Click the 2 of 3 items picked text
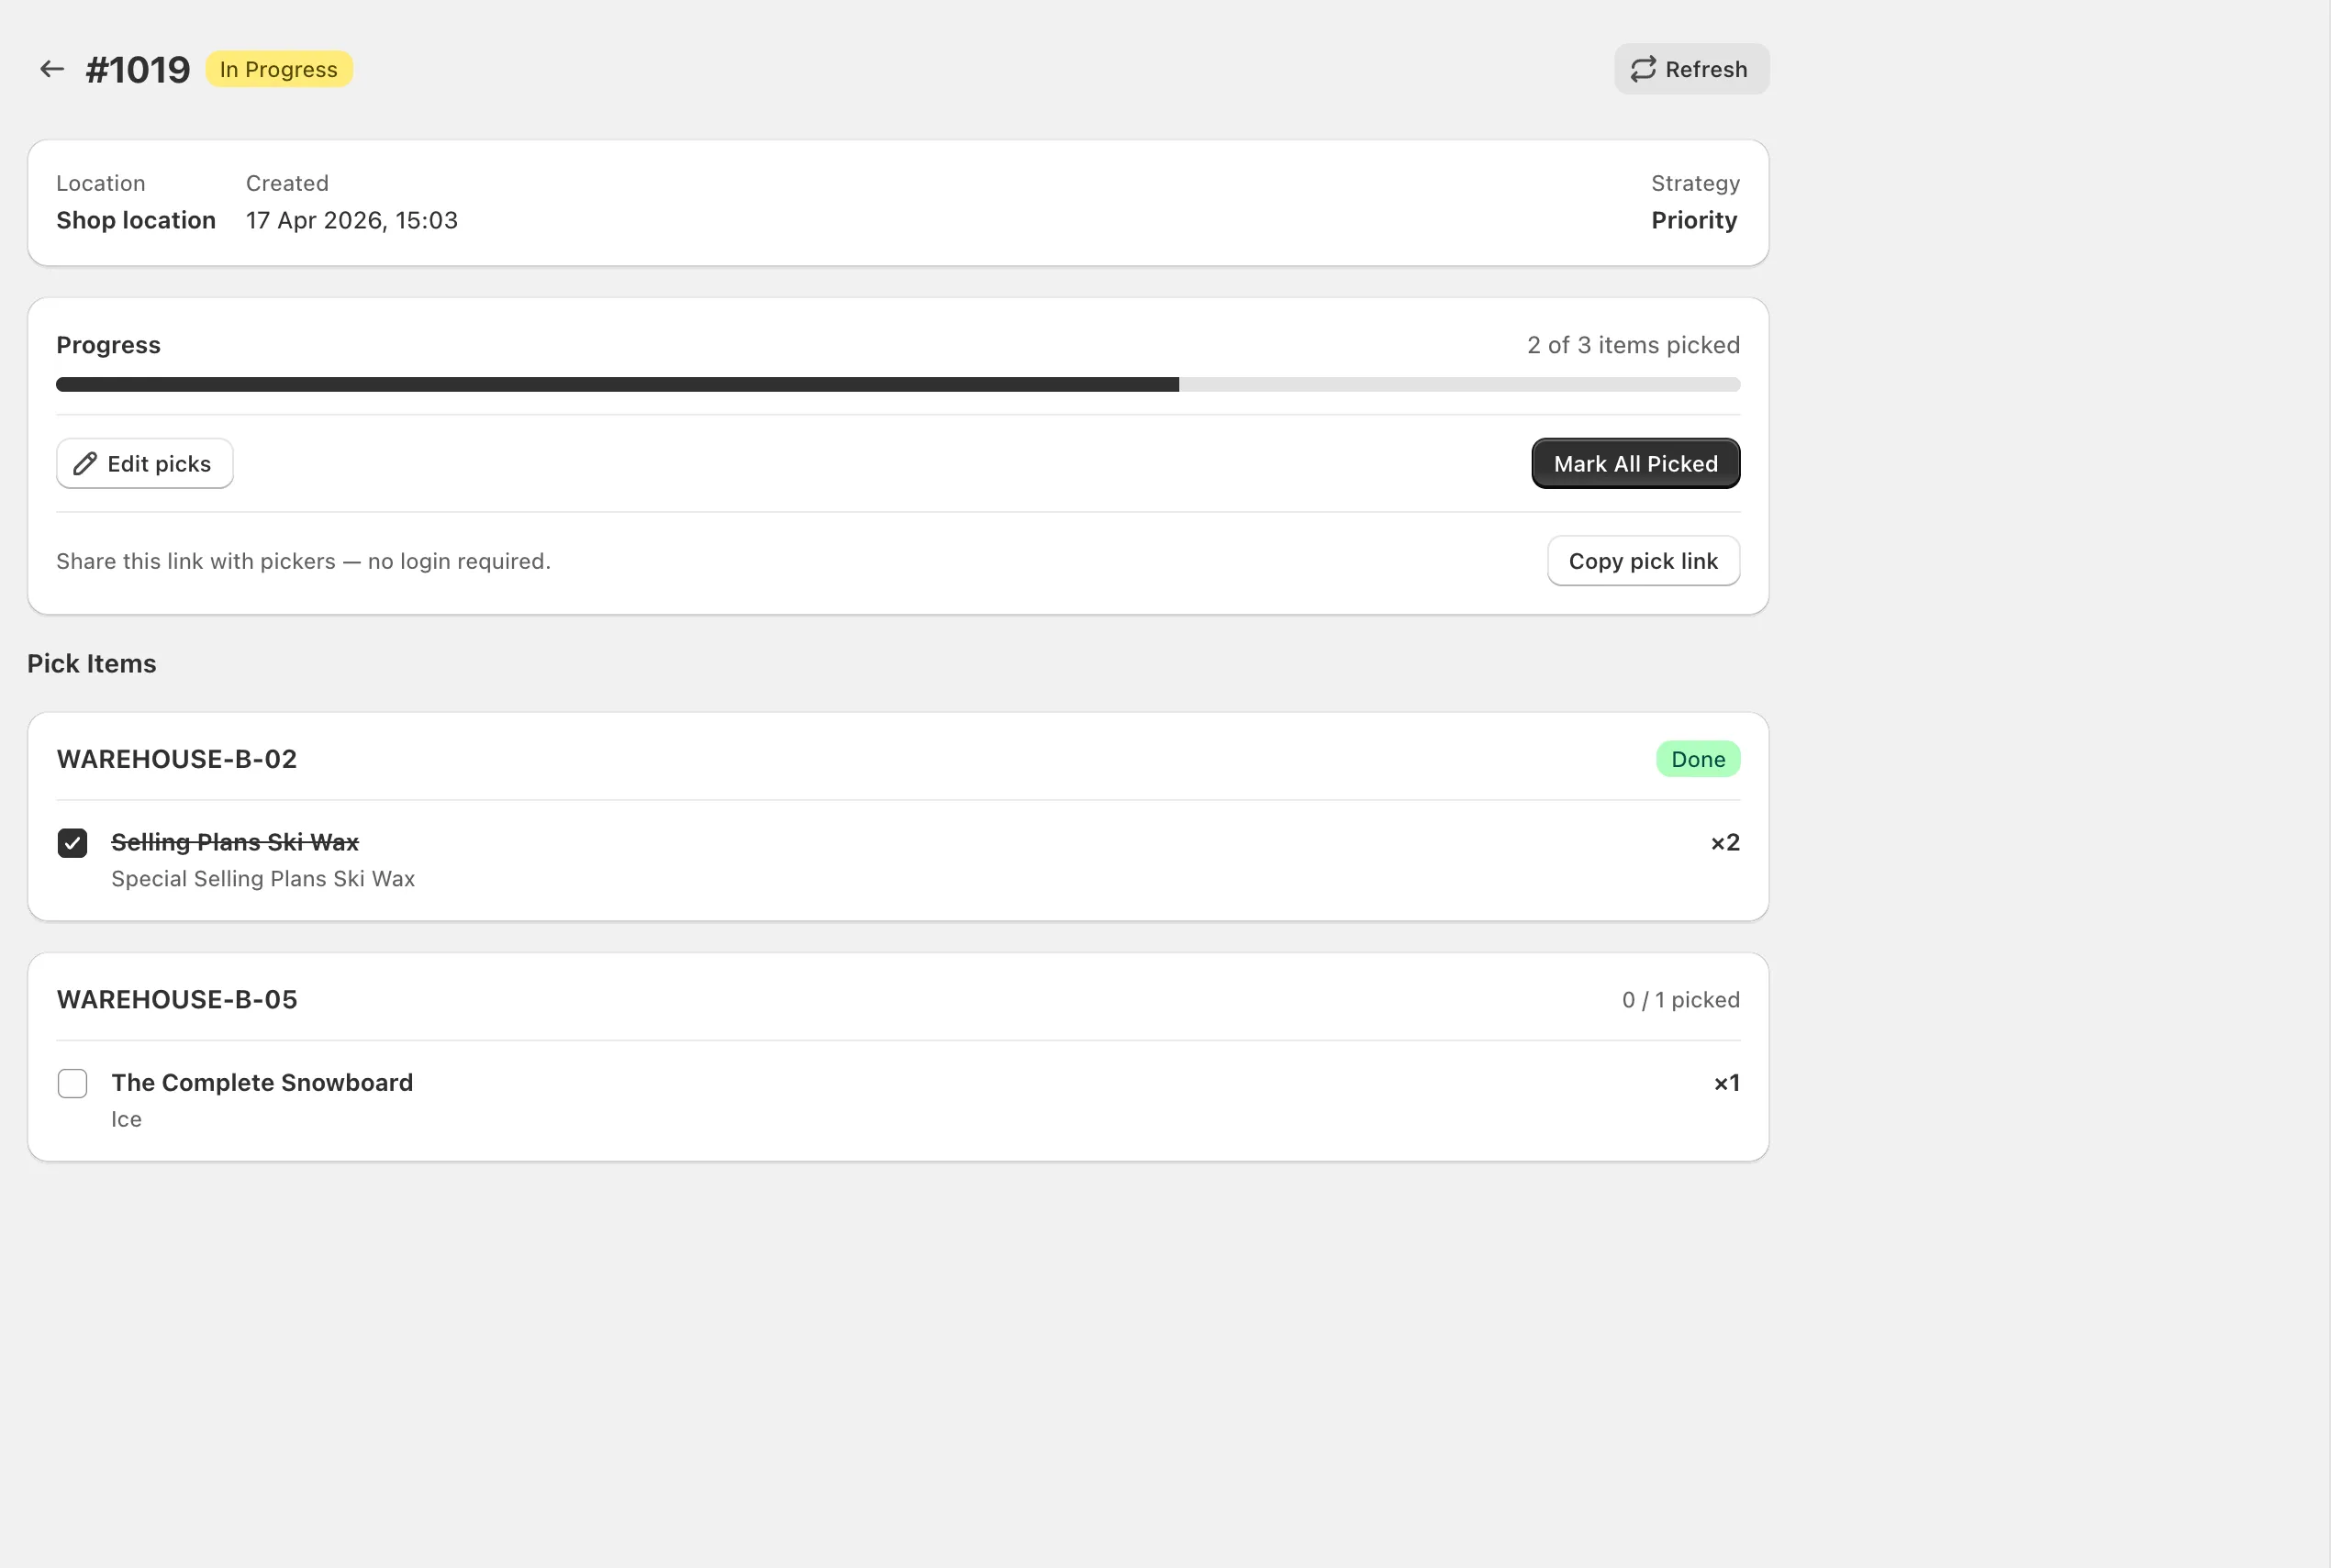2331x1568 pixels. point(1632,345)
